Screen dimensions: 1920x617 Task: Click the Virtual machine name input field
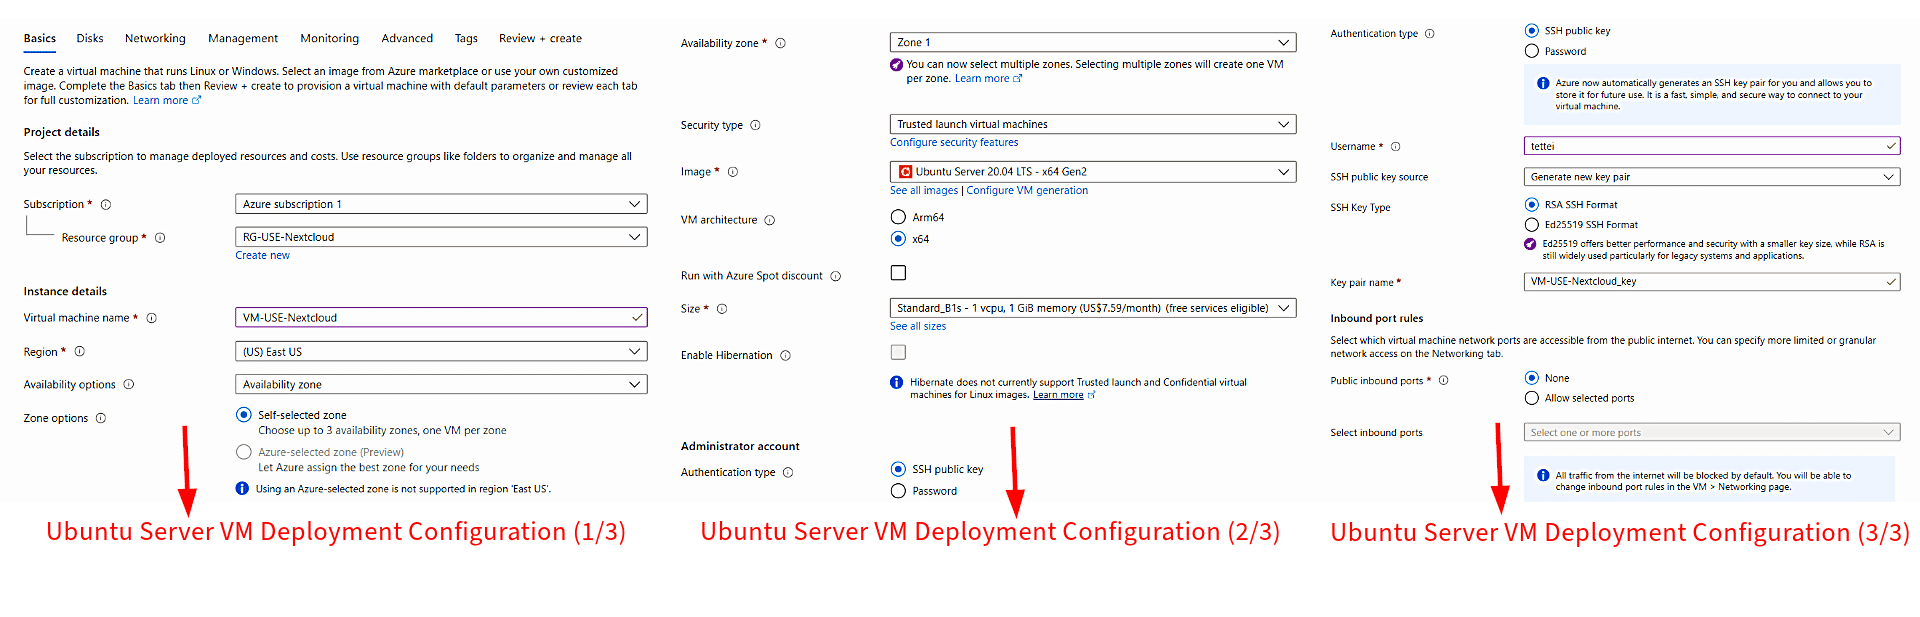click(x=441, y=317)
